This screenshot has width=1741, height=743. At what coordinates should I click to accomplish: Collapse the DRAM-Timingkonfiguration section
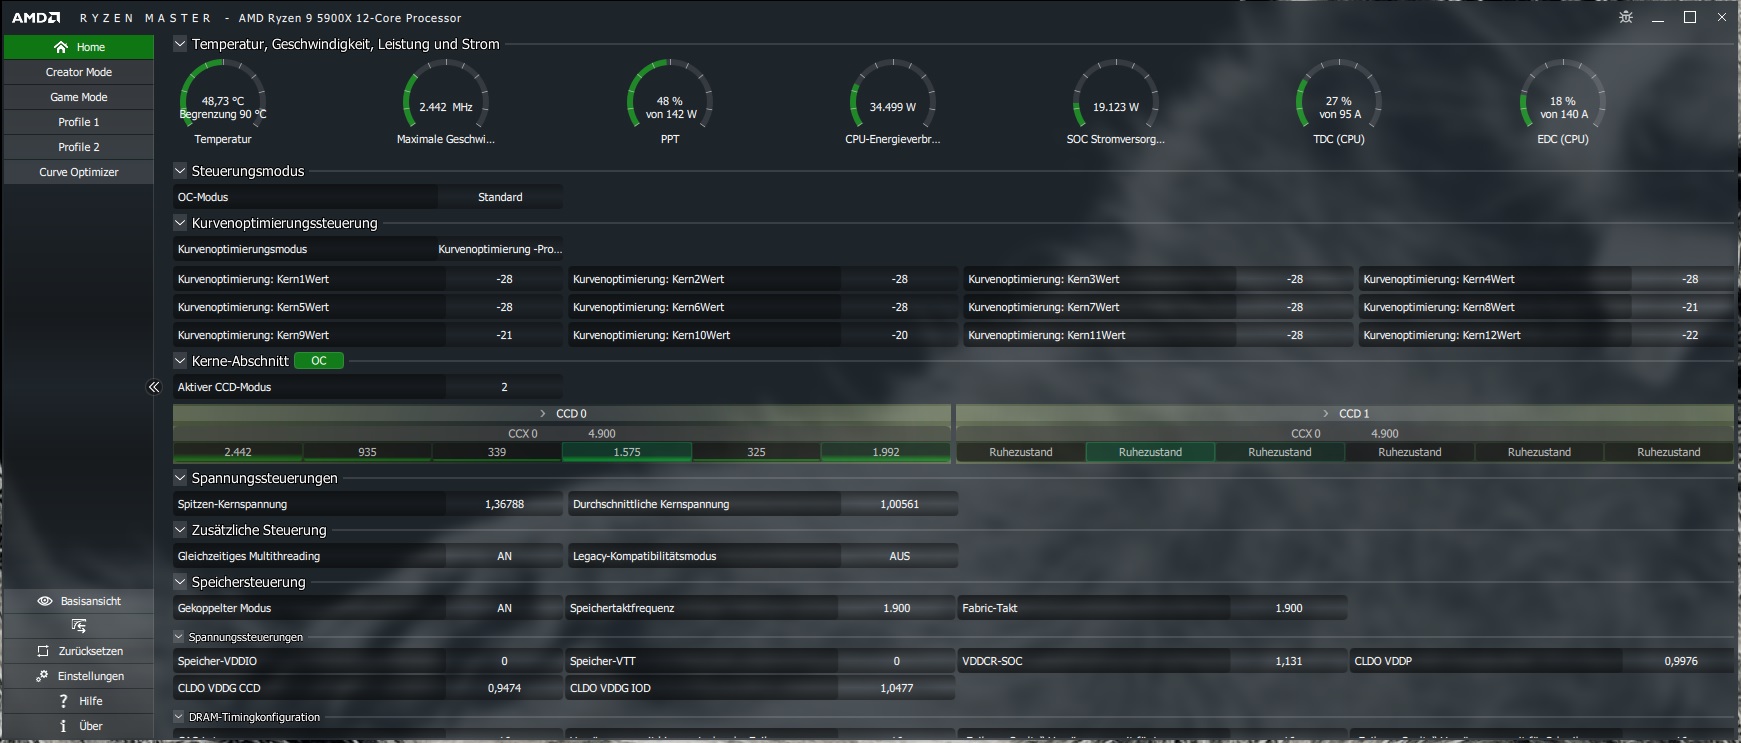[179, 717]
